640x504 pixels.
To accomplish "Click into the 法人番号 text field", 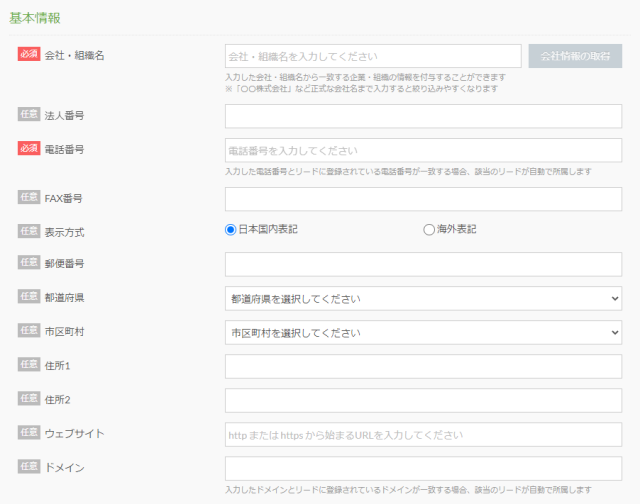I will (x=423, y=116).
